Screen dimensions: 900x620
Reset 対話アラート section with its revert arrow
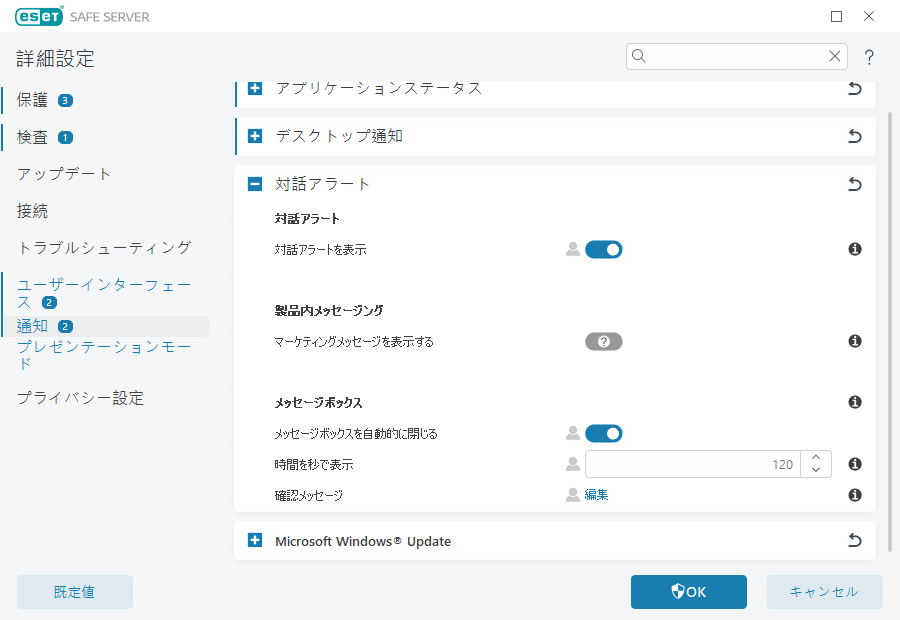pos(854,184)
